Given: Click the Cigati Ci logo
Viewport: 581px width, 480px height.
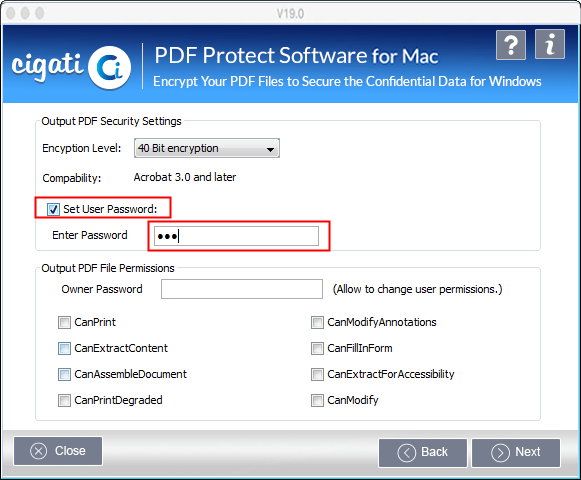Looking at the screenshot, I should 110,67.
